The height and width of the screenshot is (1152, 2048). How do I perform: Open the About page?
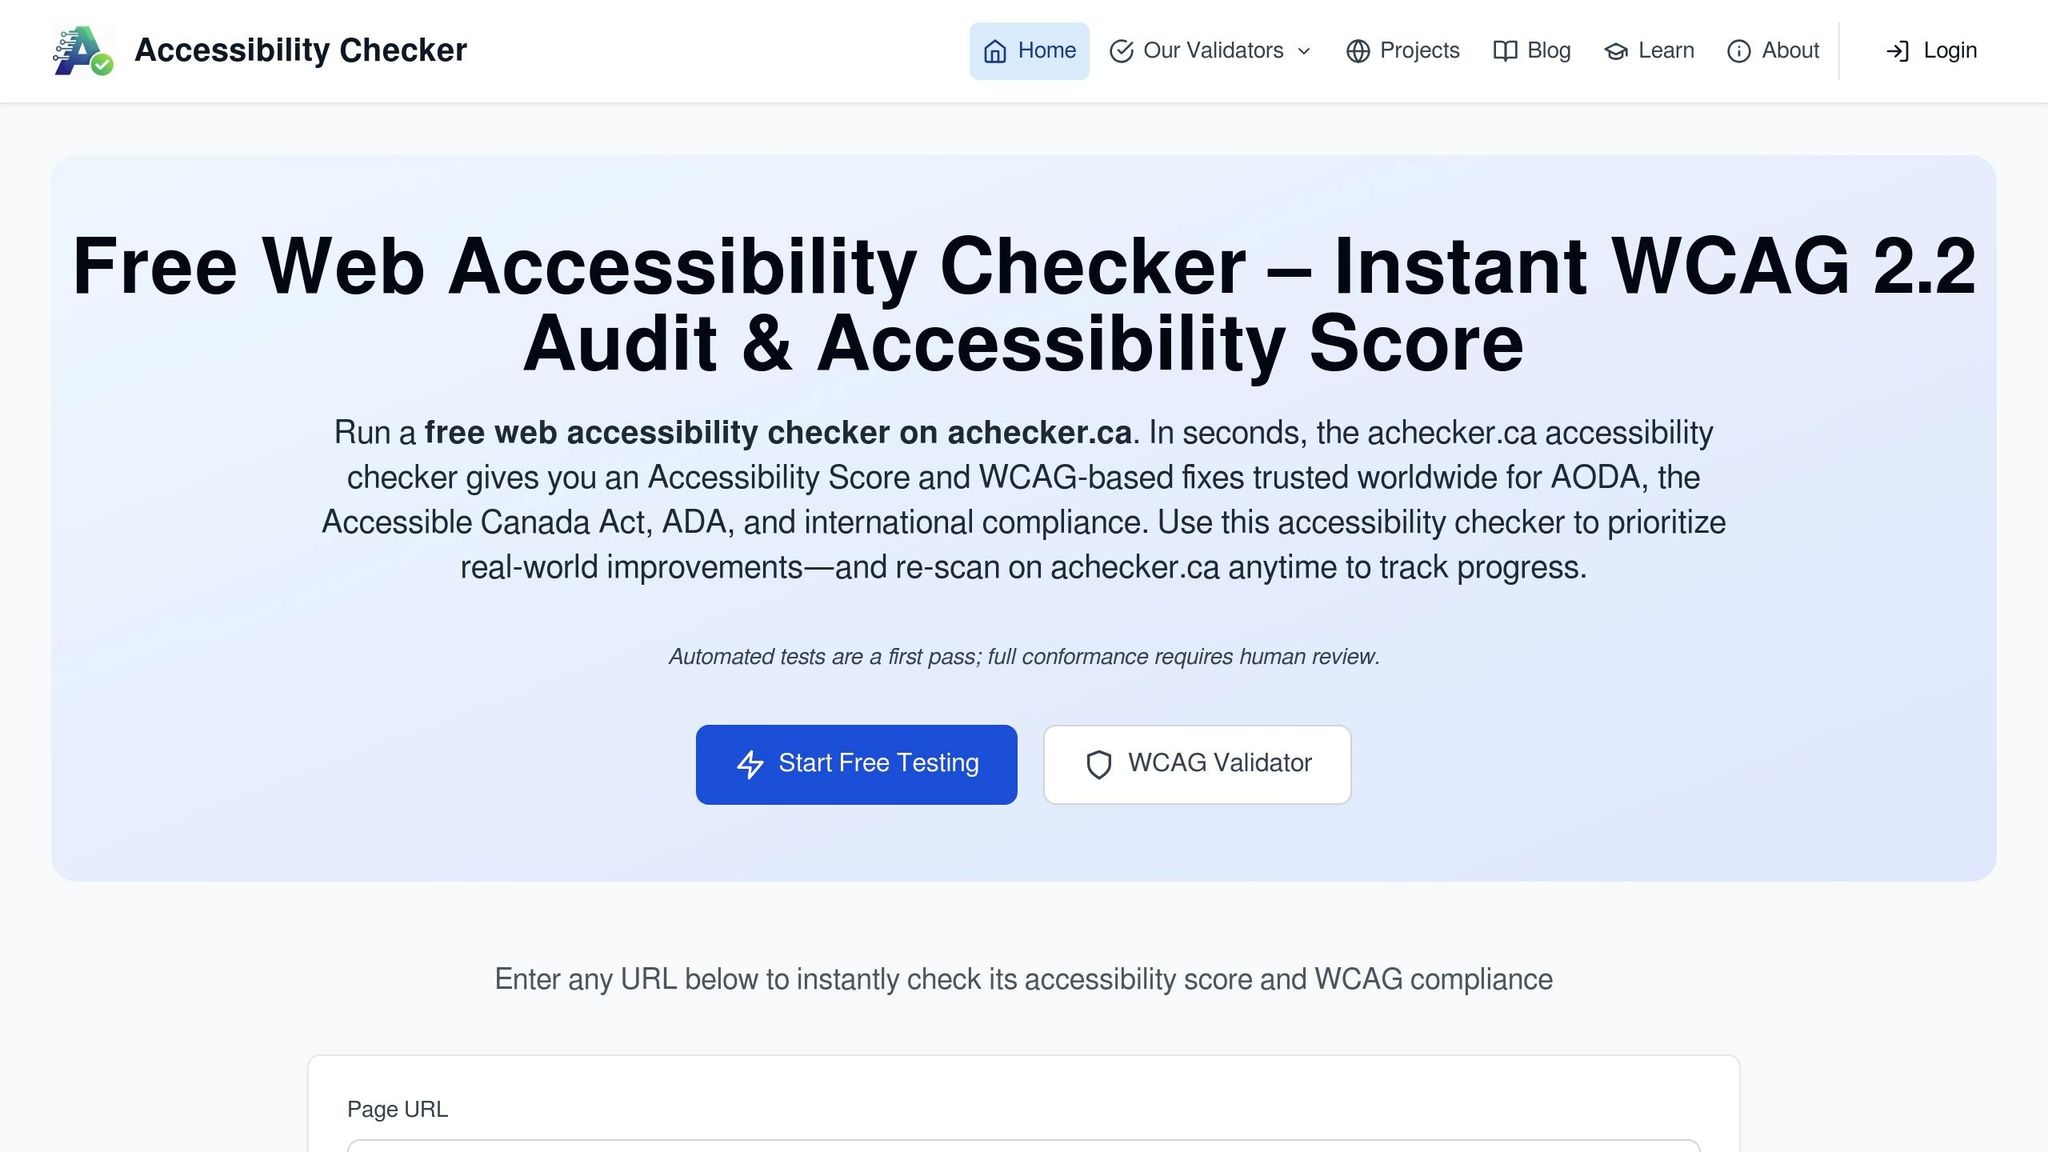coord(1790,51)
